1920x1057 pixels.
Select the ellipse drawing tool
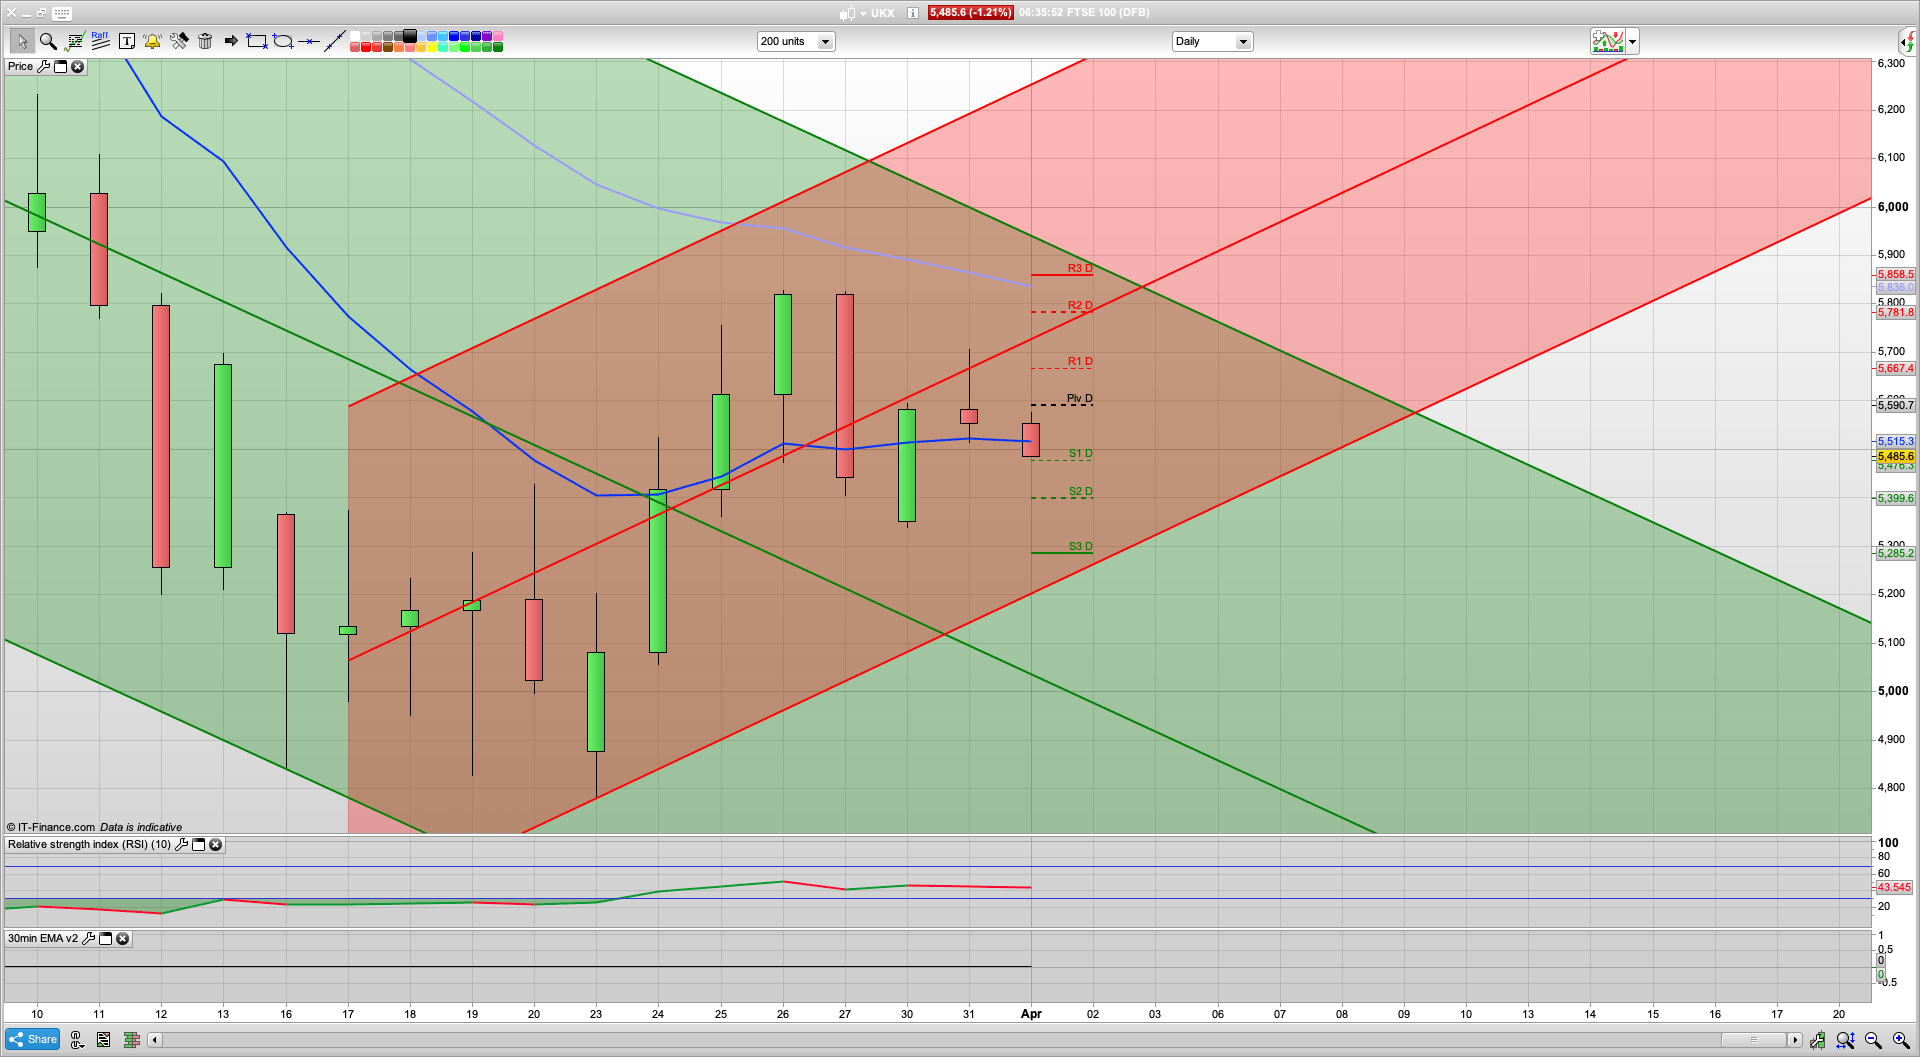tap(283, 41)
